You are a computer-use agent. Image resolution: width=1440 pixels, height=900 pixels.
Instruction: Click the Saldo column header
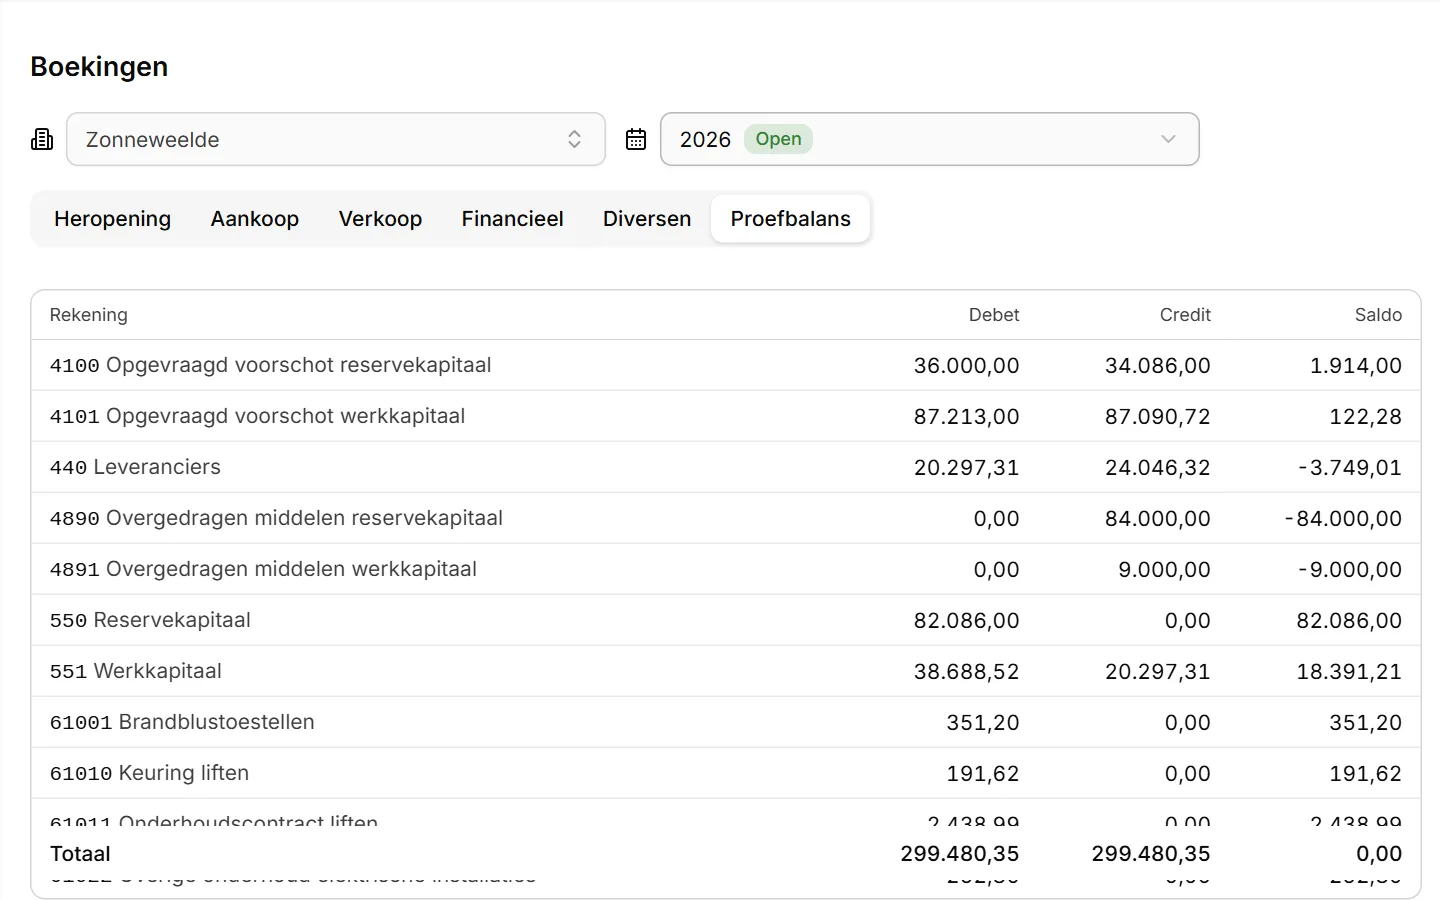[x=1378, y=315]
